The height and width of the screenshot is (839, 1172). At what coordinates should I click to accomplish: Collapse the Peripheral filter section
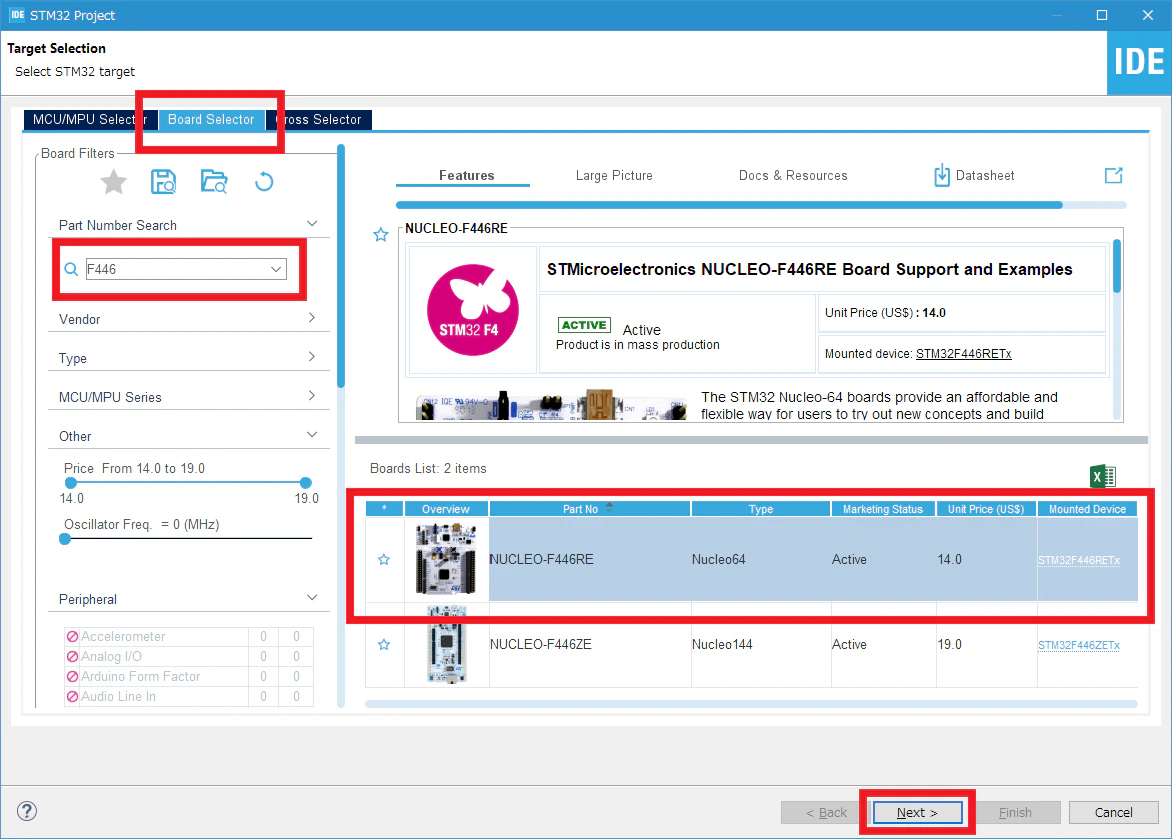point(312,597)
